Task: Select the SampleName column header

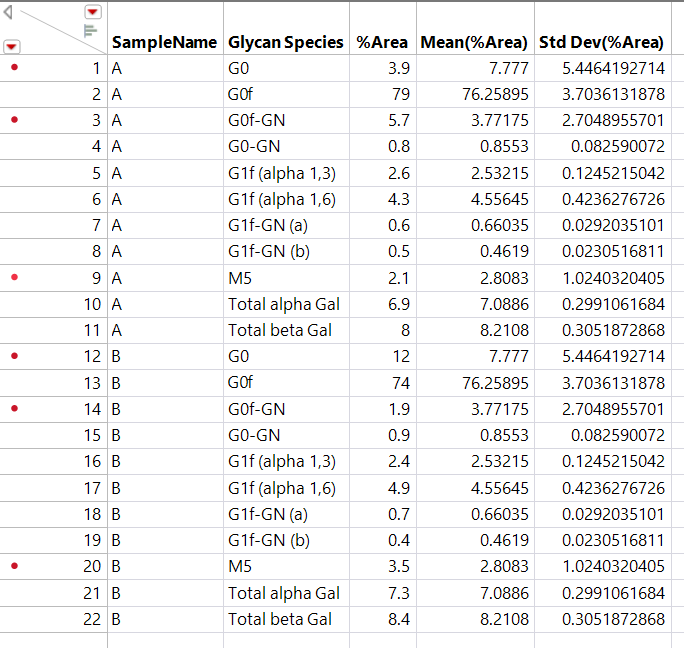Action: pyautogui.click(x=164, y=42)
